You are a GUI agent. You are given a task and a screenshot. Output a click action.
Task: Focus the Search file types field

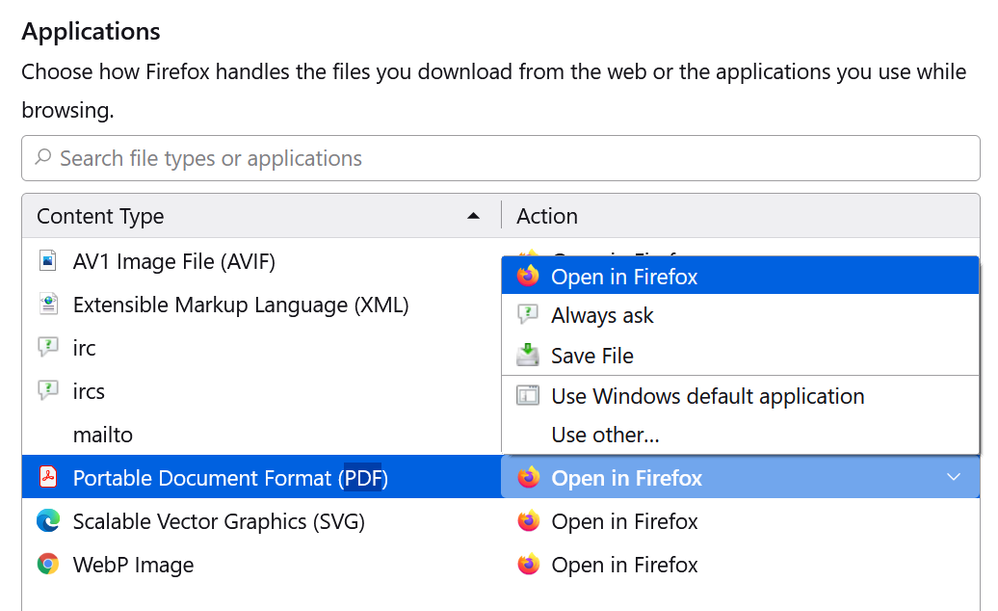tap(500, 158)
